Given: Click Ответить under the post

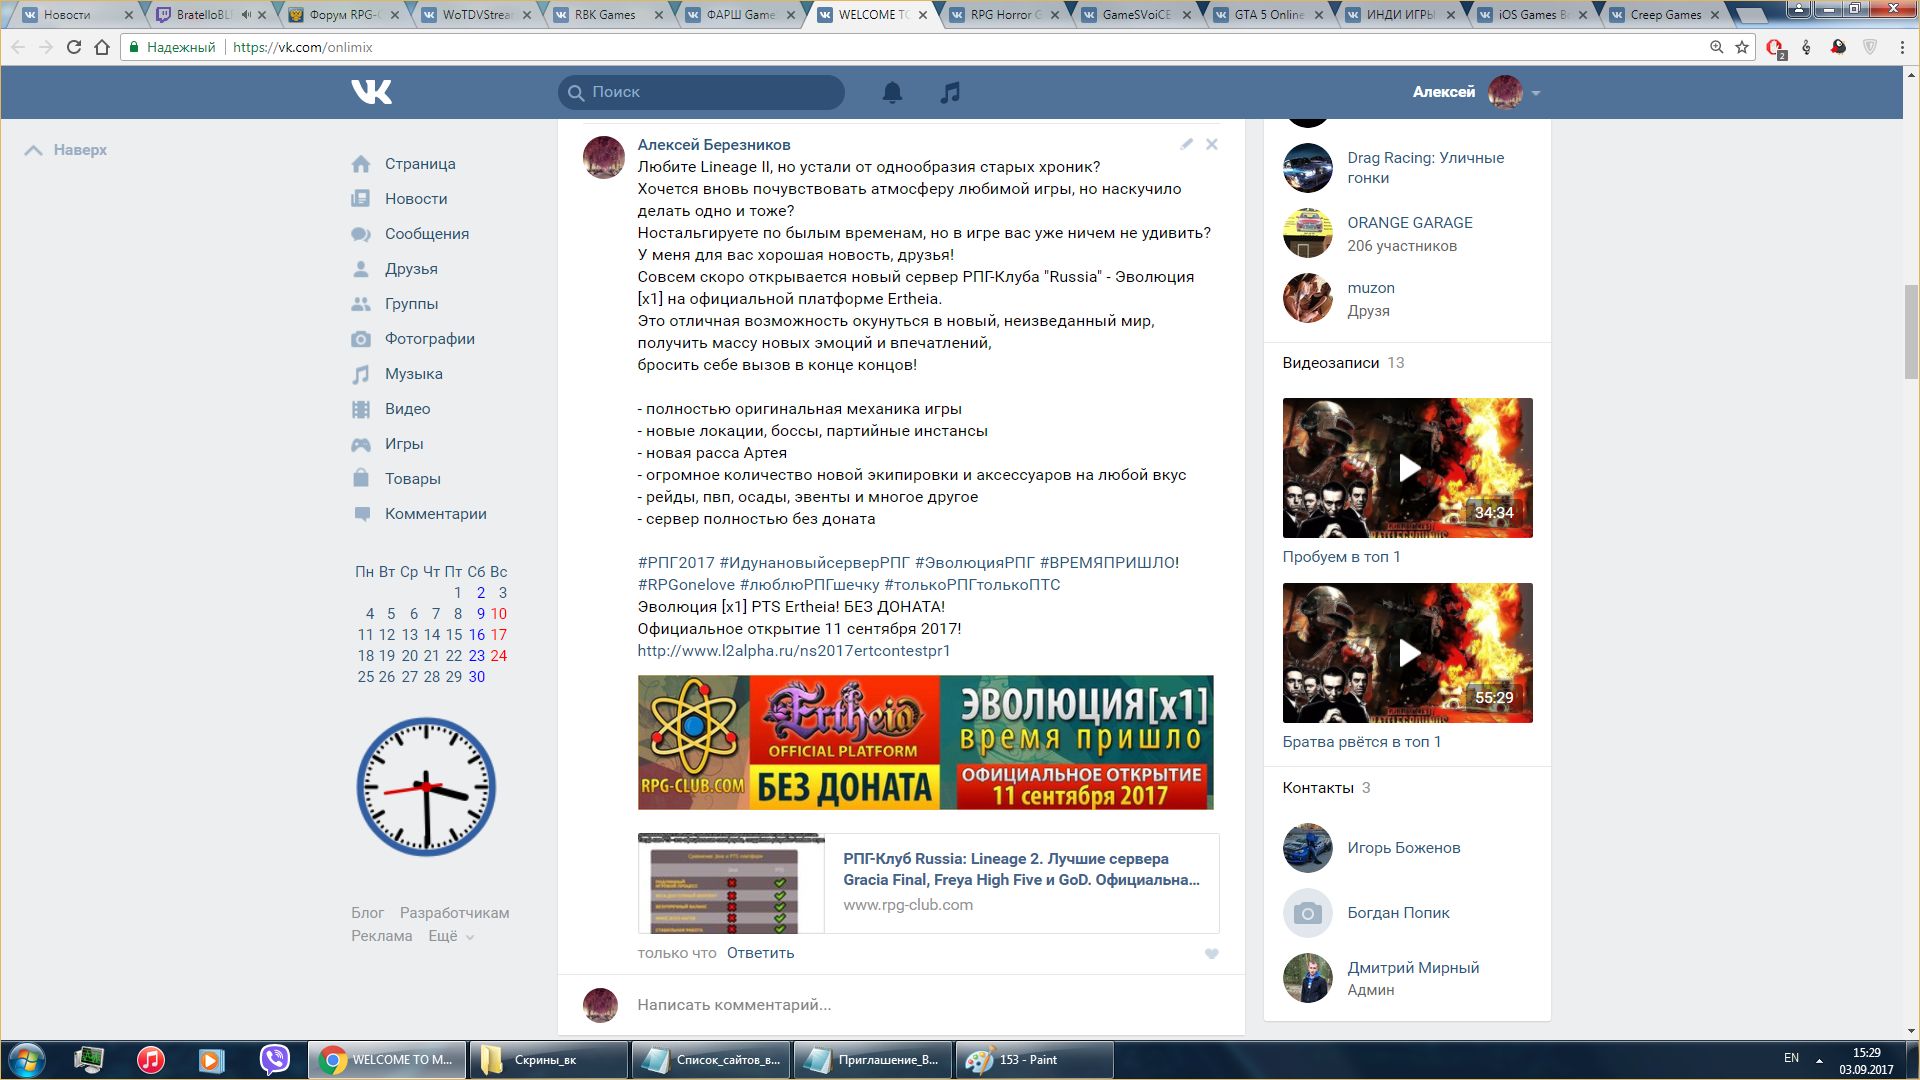Looking at the screenshot, I should [x=761, y=953].
